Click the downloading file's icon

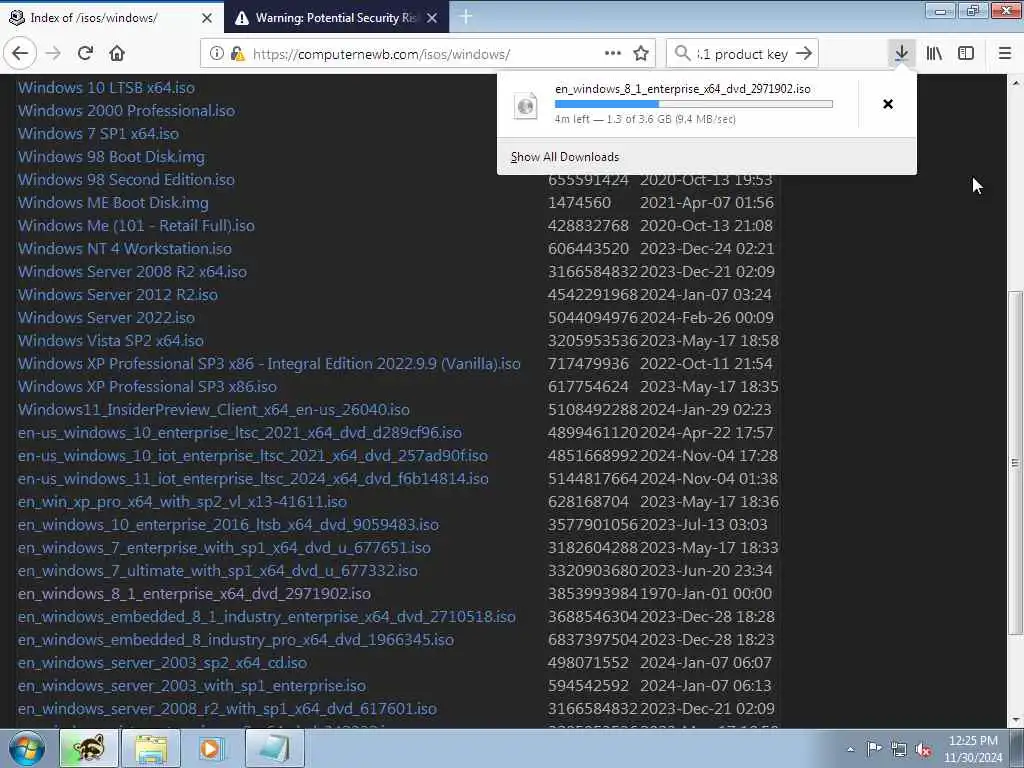click(525, 105)
